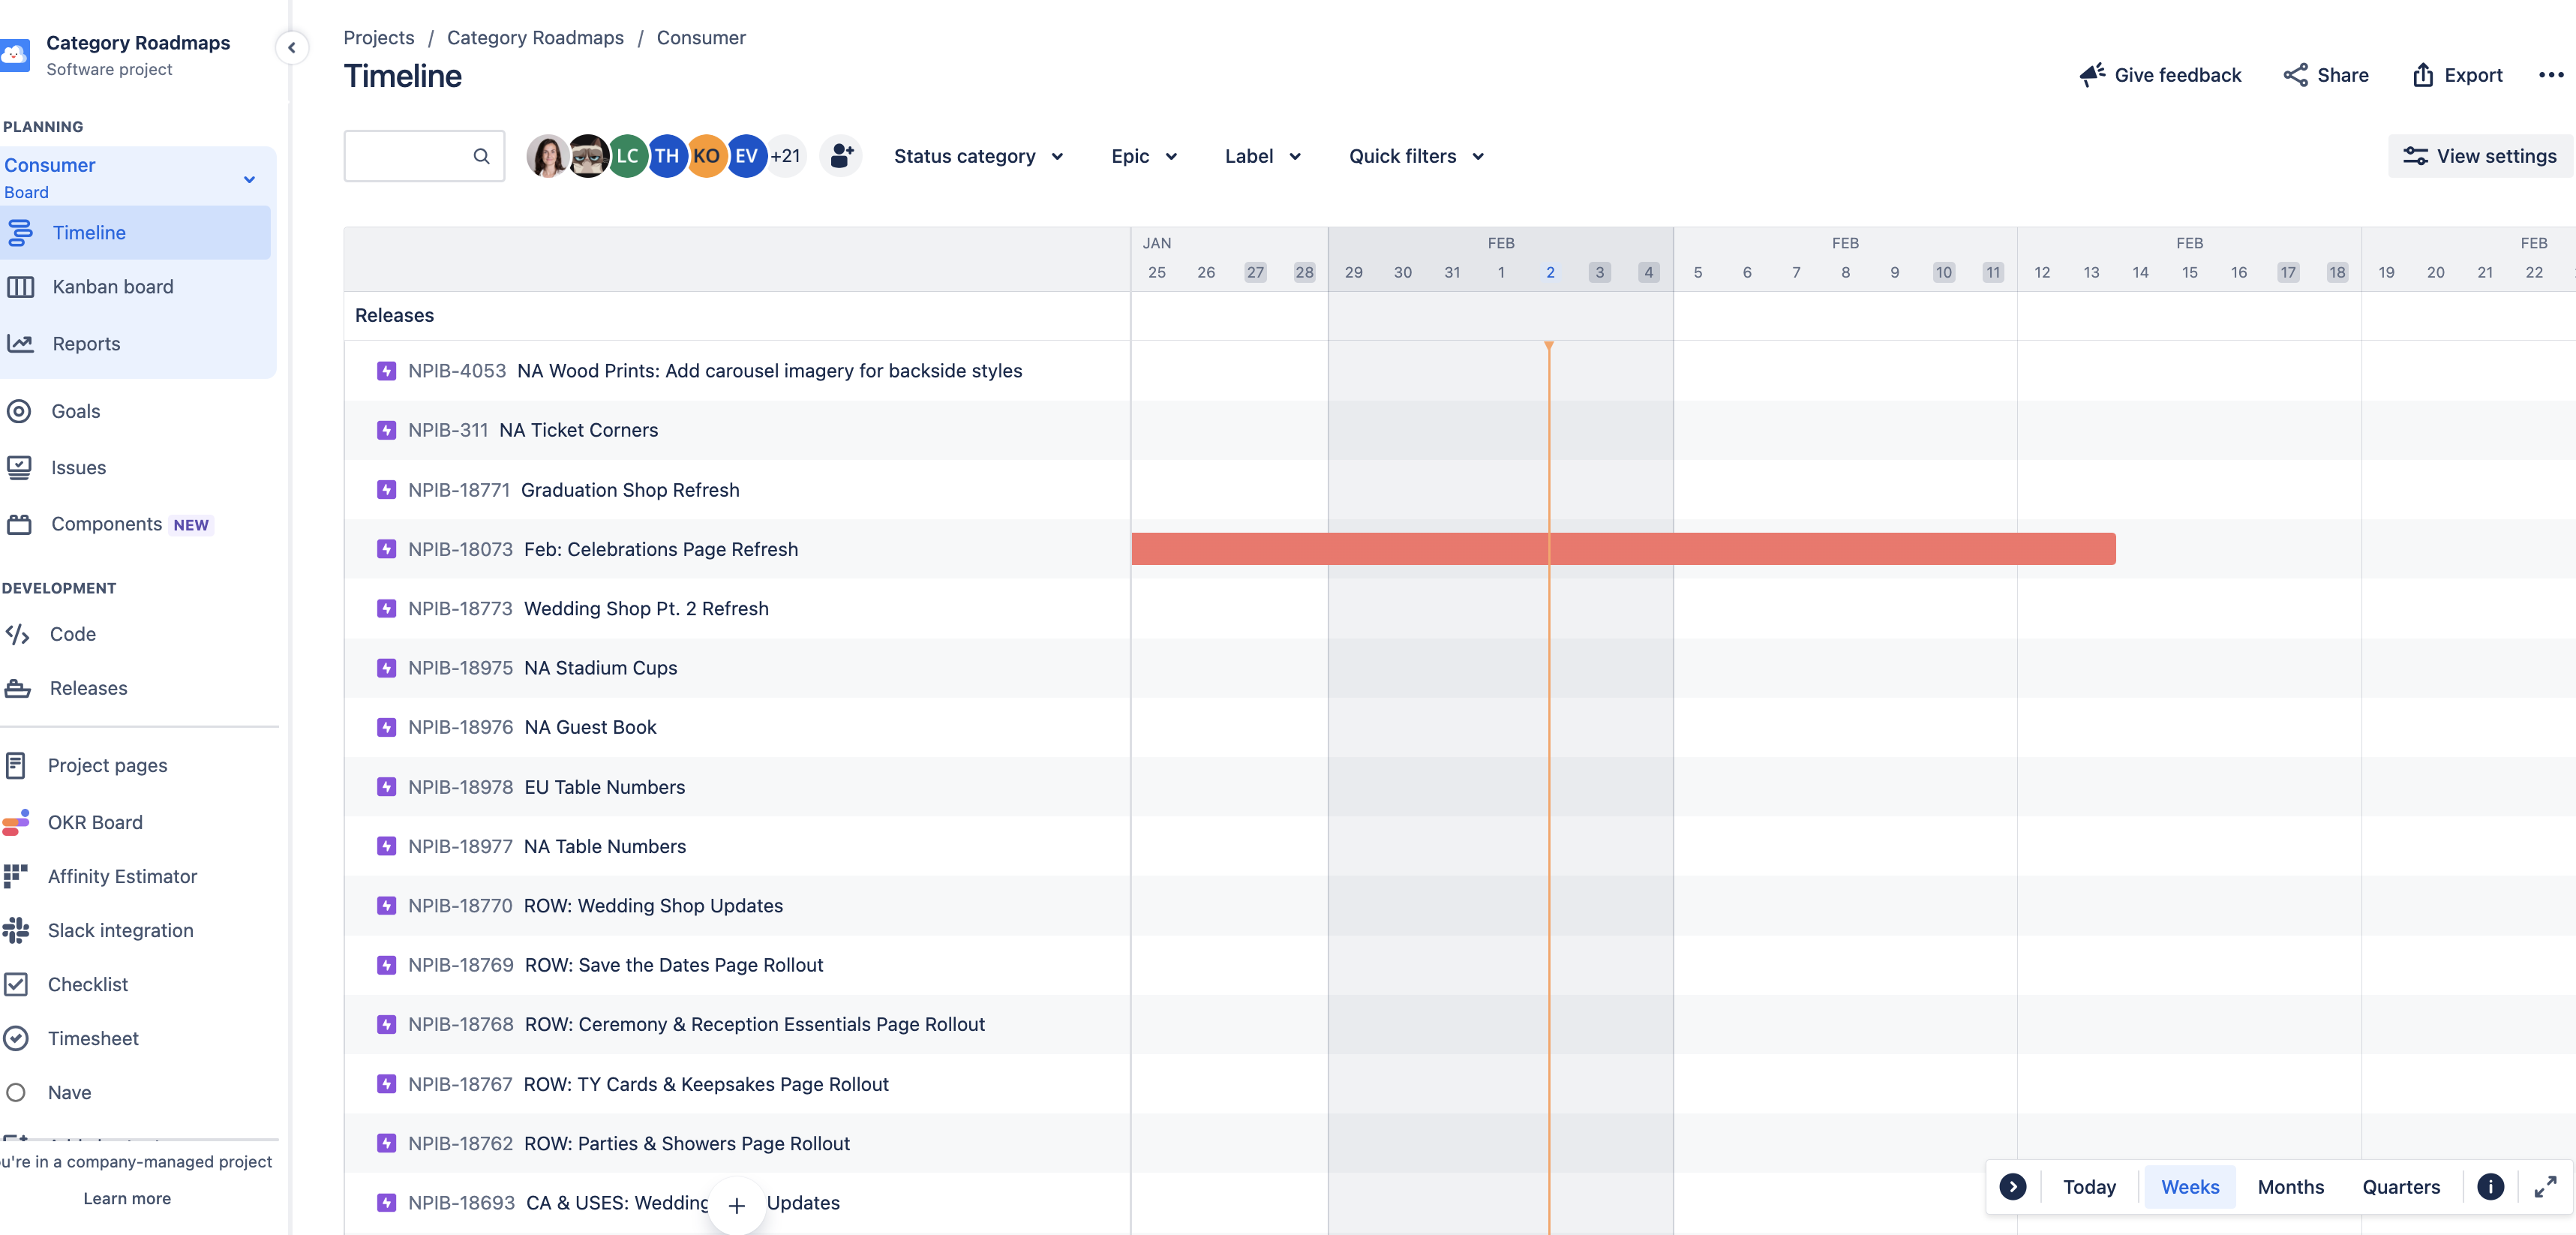Open the Status category dropdown
2576x1235 pixels.
pyautogui.click(x=978, y=156)
